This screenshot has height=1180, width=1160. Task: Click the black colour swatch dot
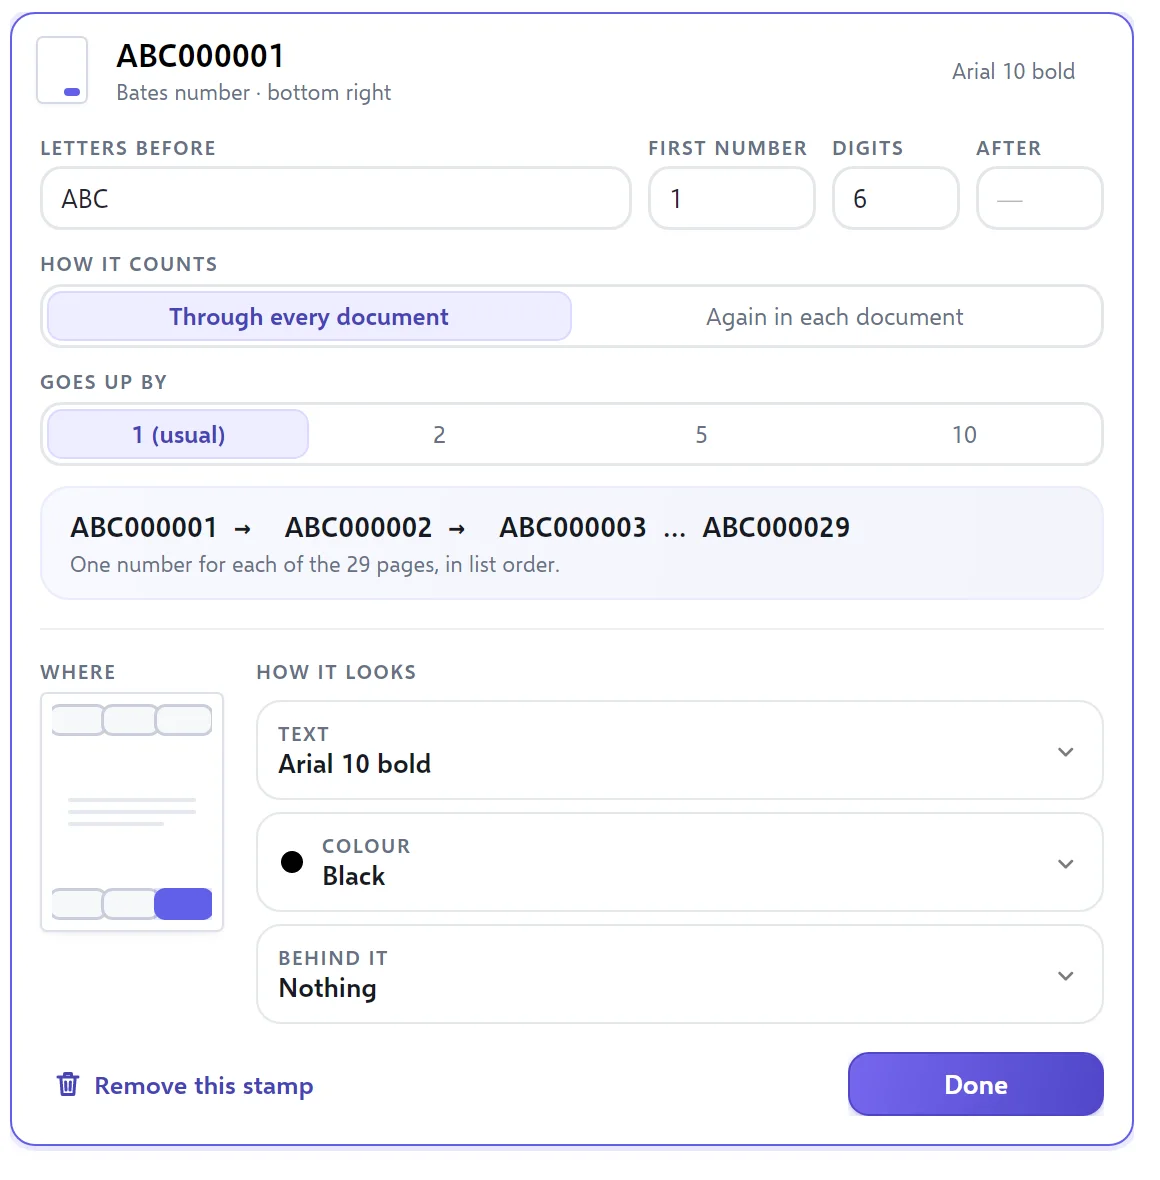point(292,862)
